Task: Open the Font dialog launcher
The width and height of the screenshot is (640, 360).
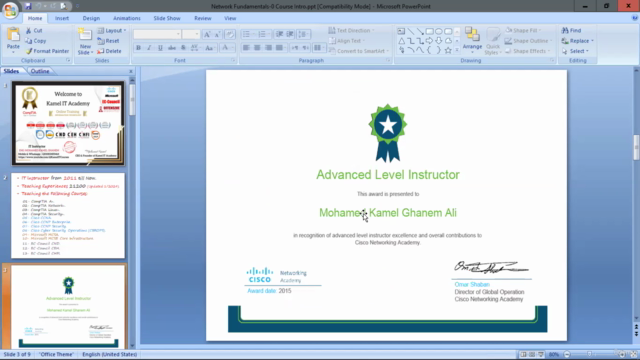Action: coord(233,60)
